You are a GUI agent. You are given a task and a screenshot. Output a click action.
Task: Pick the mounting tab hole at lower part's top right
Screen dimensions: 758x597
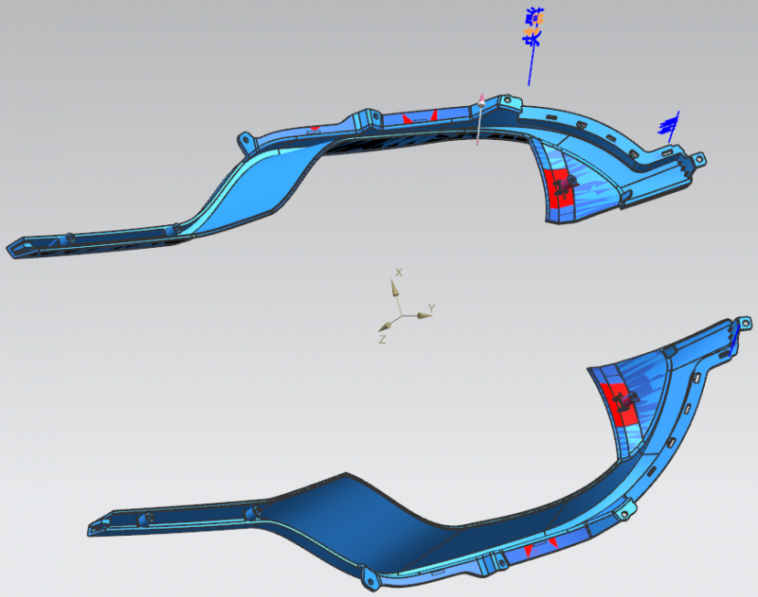coord(745,323)
